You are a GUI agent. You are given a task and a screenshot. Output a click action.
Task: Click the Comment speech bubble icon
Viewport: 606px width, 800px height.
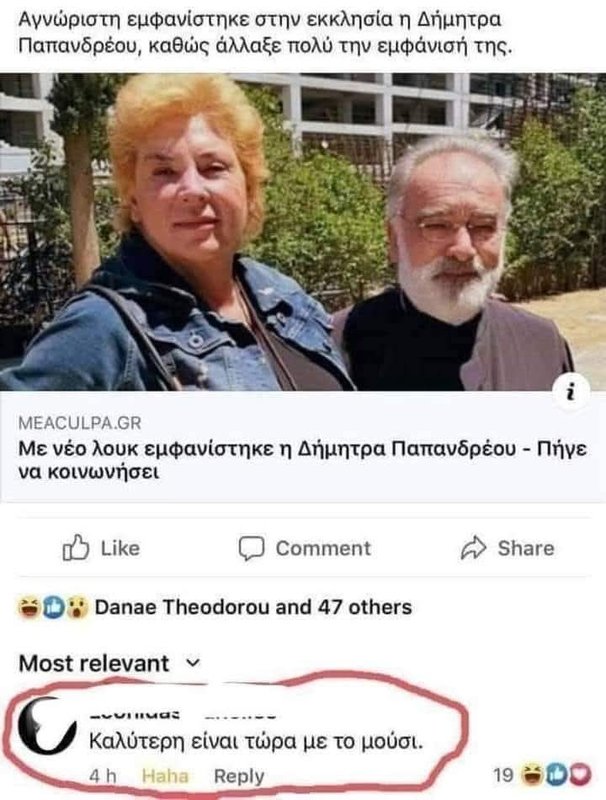(x=251, y=548)
